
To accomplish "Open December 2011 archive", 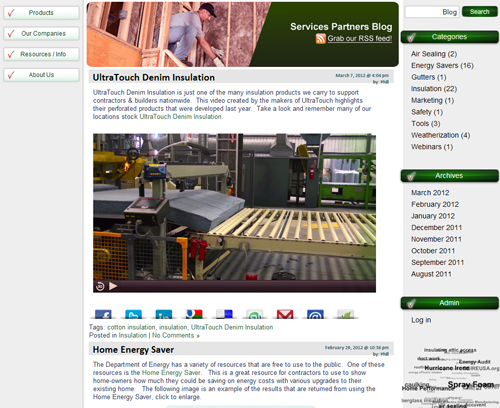I will click(436, 227).
